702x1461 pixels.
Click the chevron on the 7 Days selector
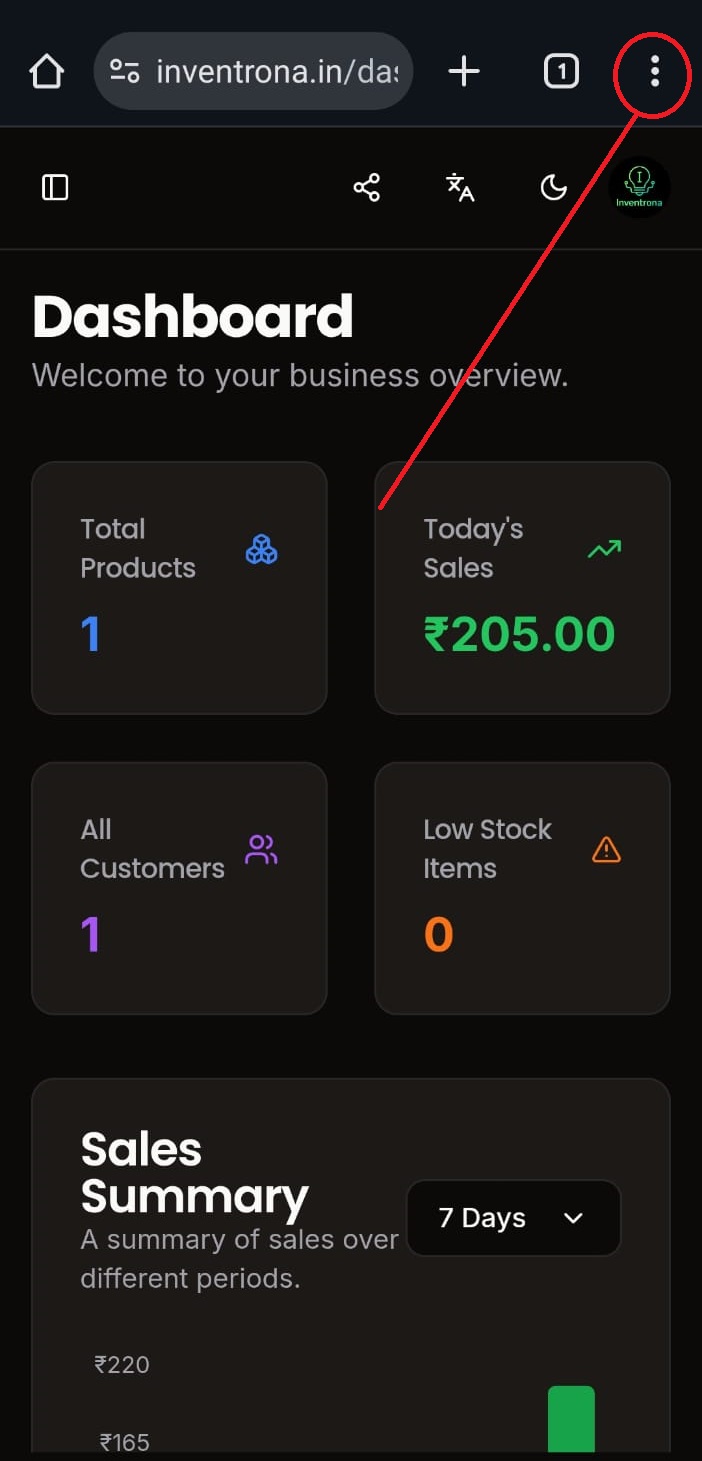tap(573, 1218)
